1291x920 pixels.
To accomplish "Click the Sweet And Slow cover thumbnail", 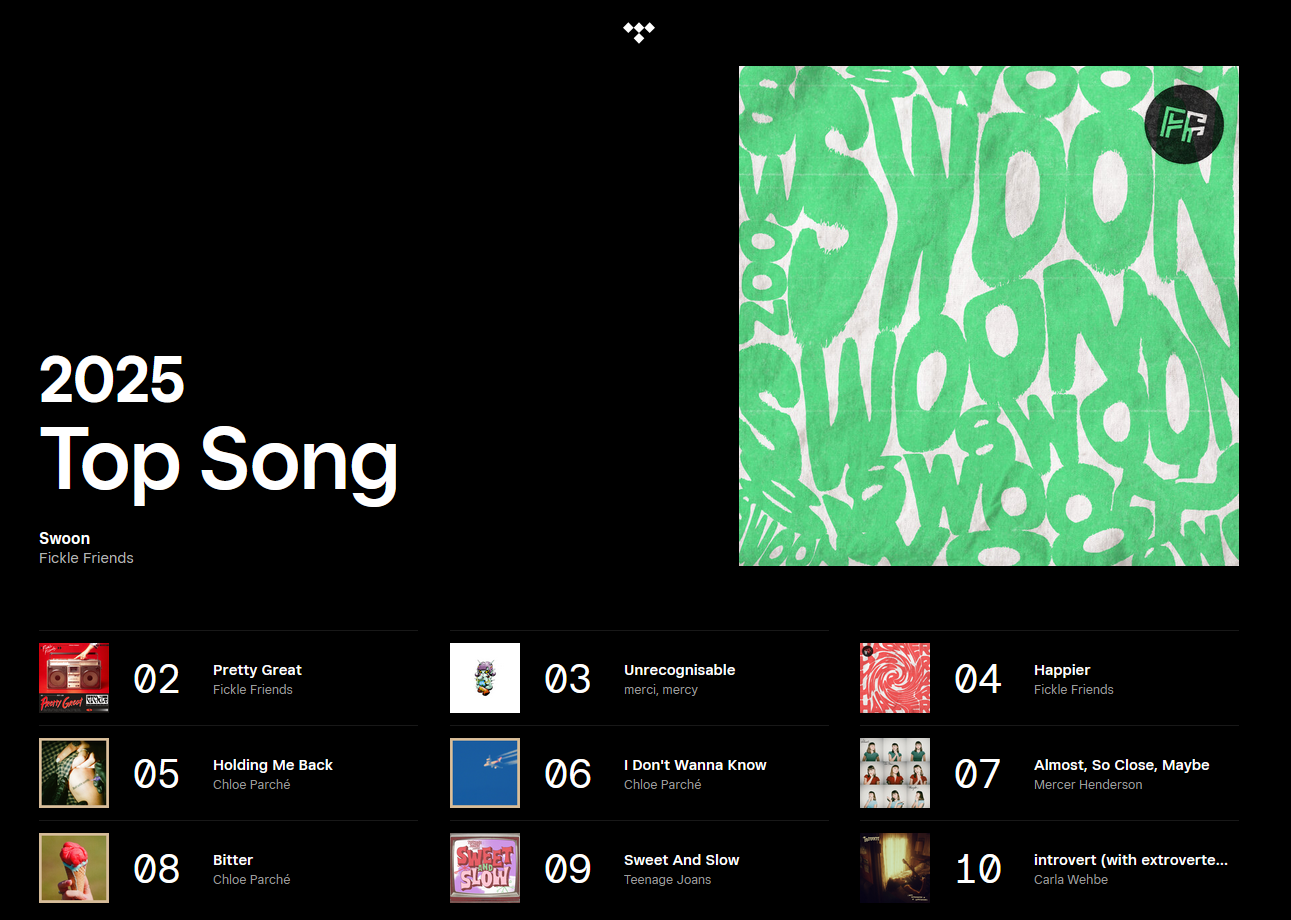I will (x=485, y=868).
